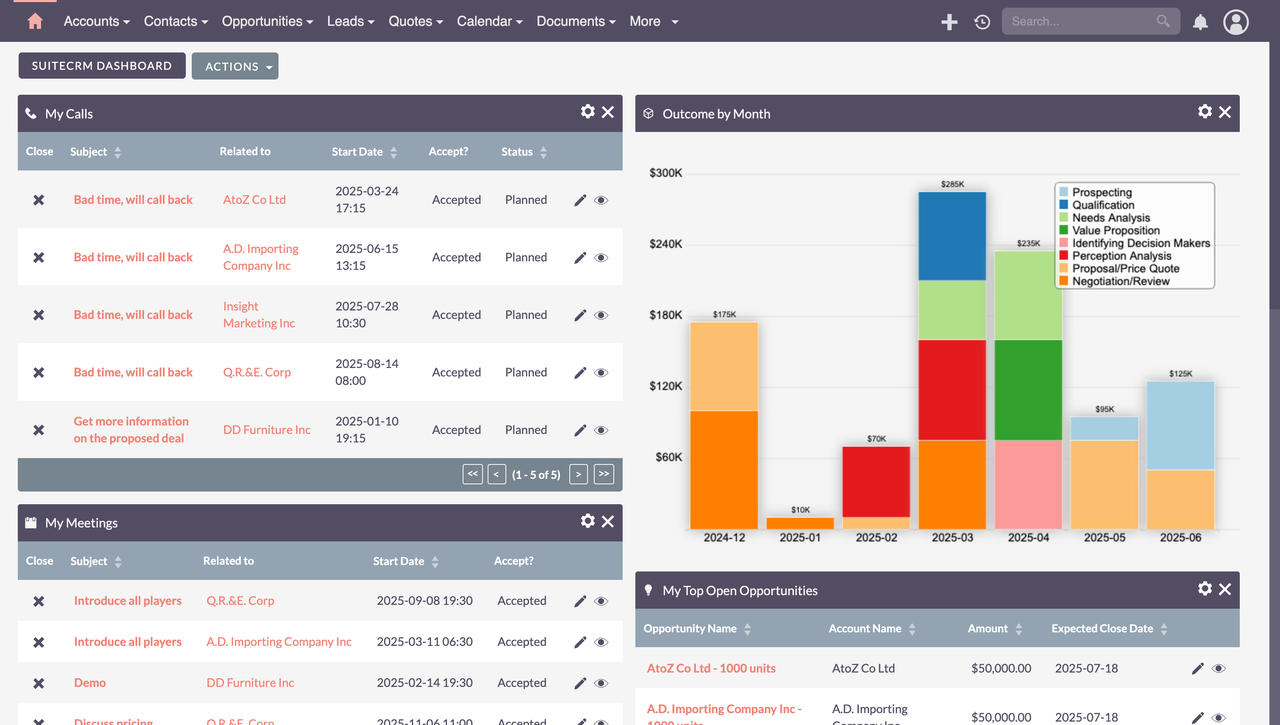This screenshot has width=1280, height=725.
Task: Go to the SuiteCRM home icon
Action: tap(35, 21)
